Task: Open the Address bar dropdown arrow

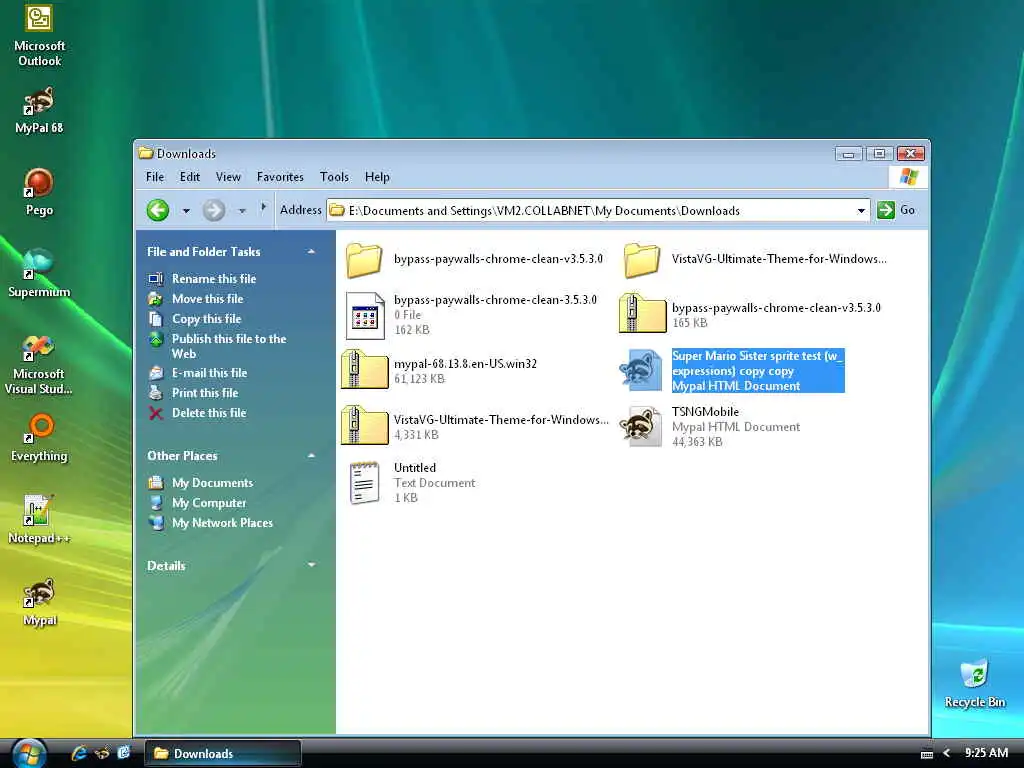Action: click(861, 210)
